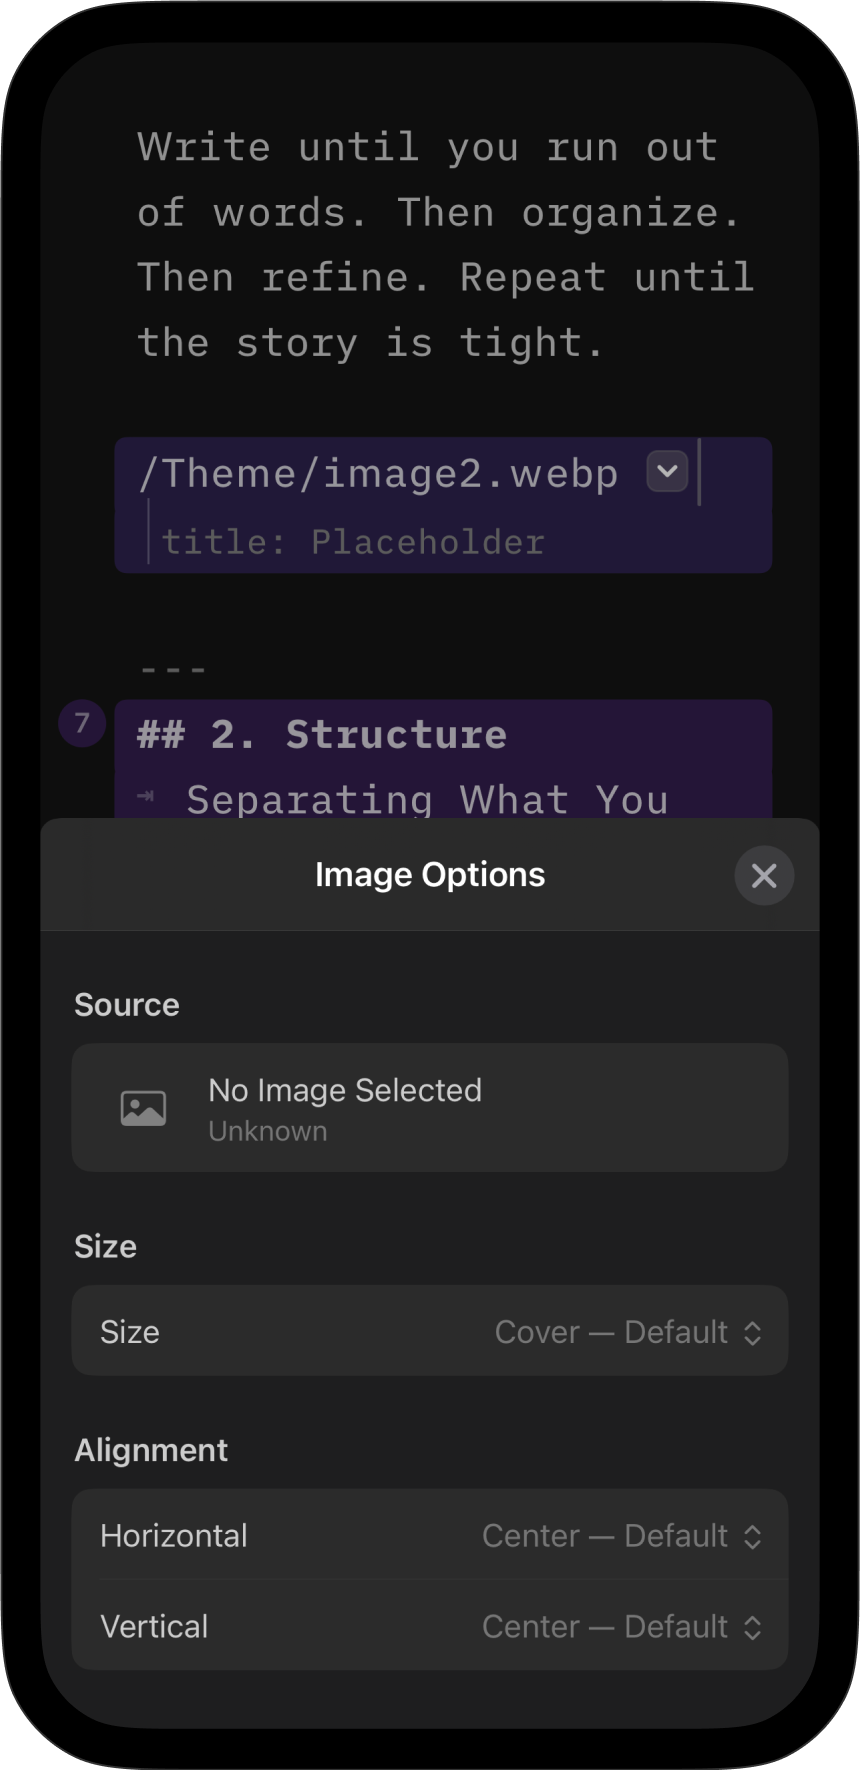Viewport: 860px width, 1770px height.
Task: Click the Unknown subtitle under No Image Selected
Action: point(268,1132)
